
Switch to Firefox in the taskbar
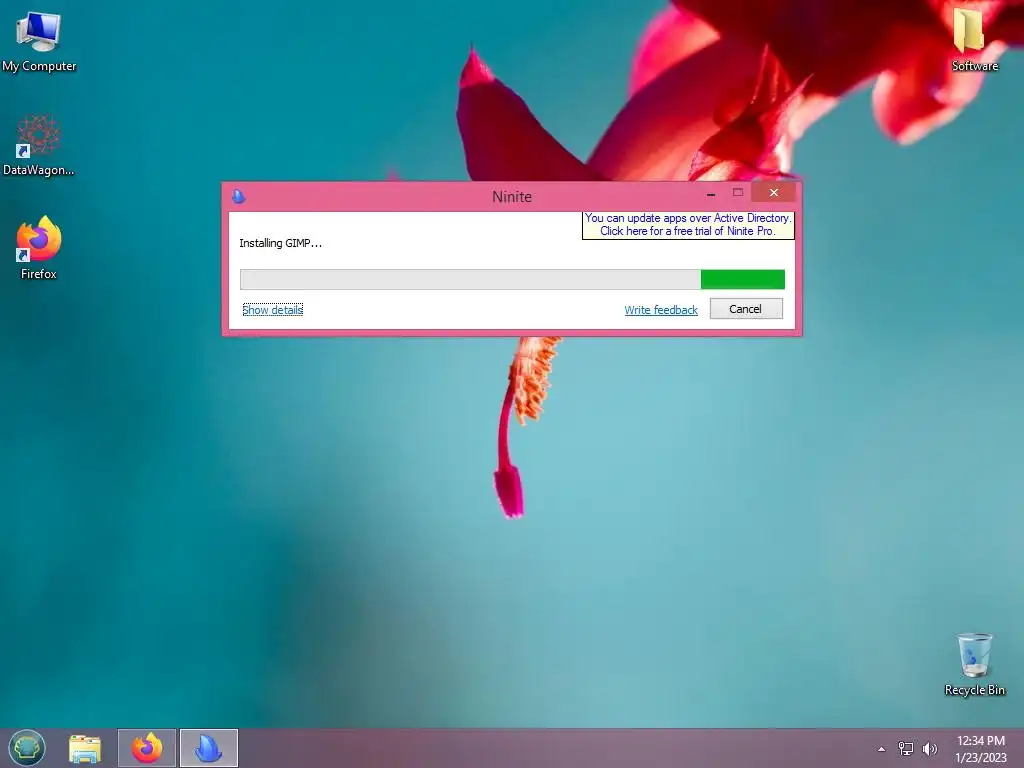tap(147, 748)
